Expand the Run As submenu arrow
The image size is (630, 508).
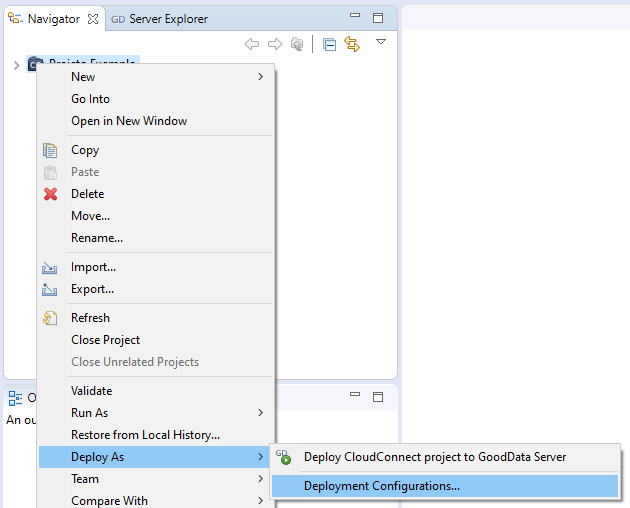[261, 413]
